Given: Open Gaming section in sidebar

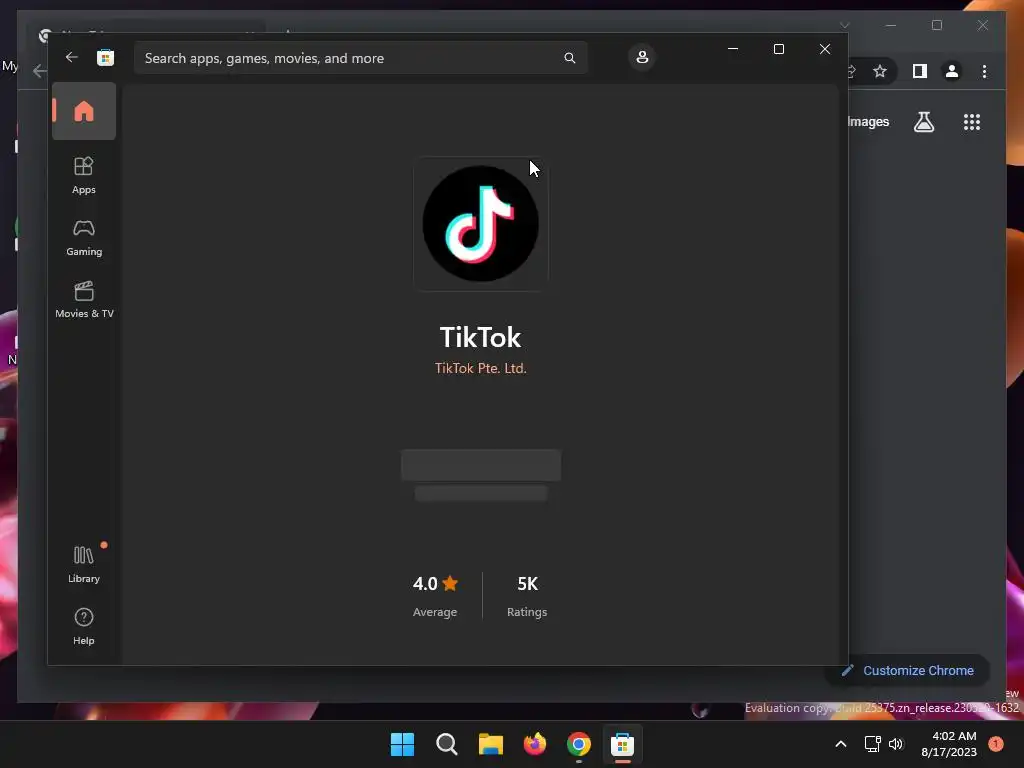Looking at the screenshot, I should tap(84, 237).
